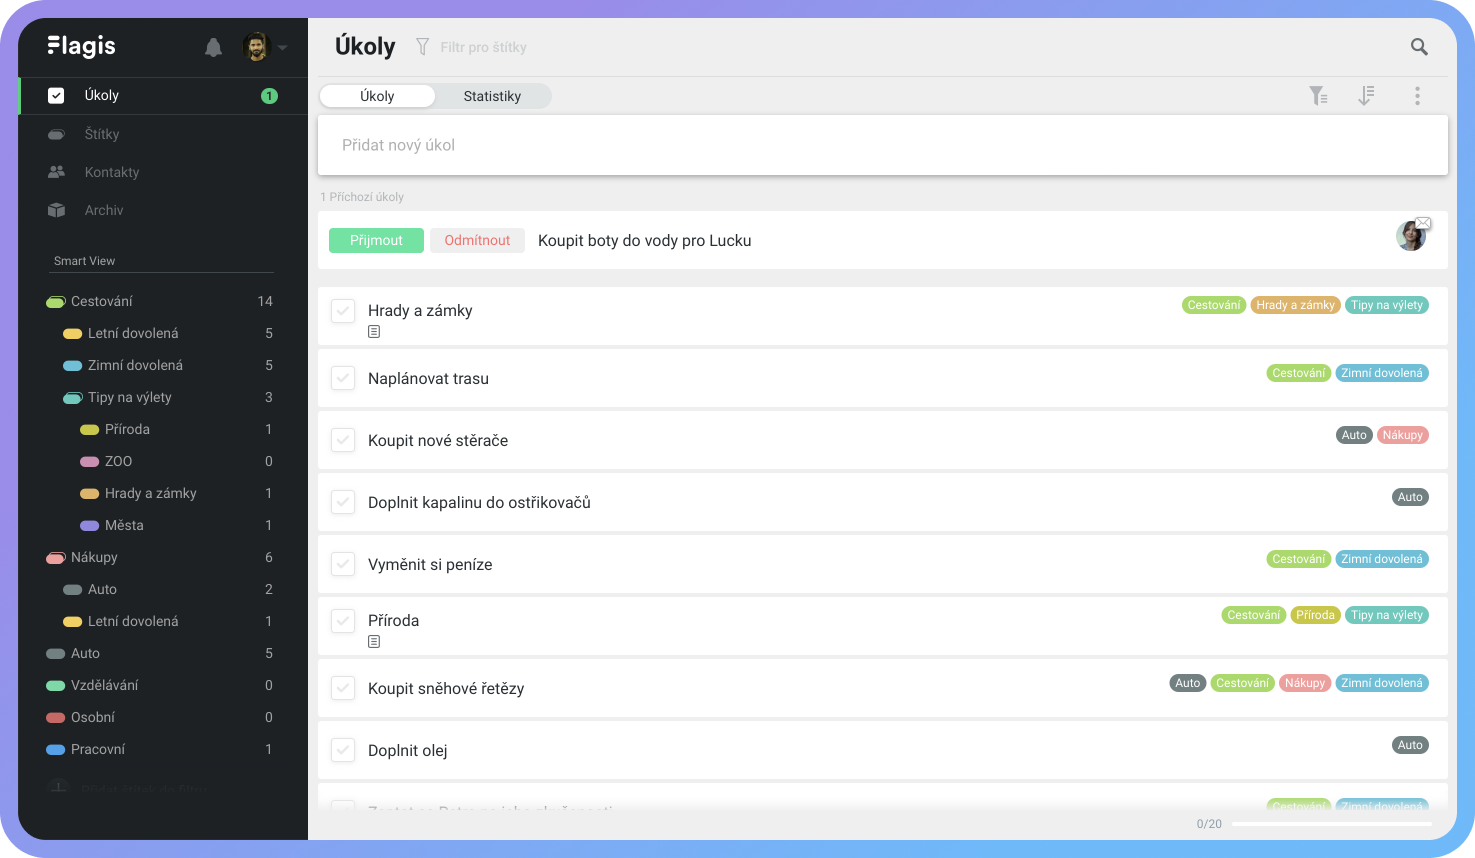The image size is (1475, 858).
Task: Click the Kontakty people icon in sidebar
Action: click(57, 172)
